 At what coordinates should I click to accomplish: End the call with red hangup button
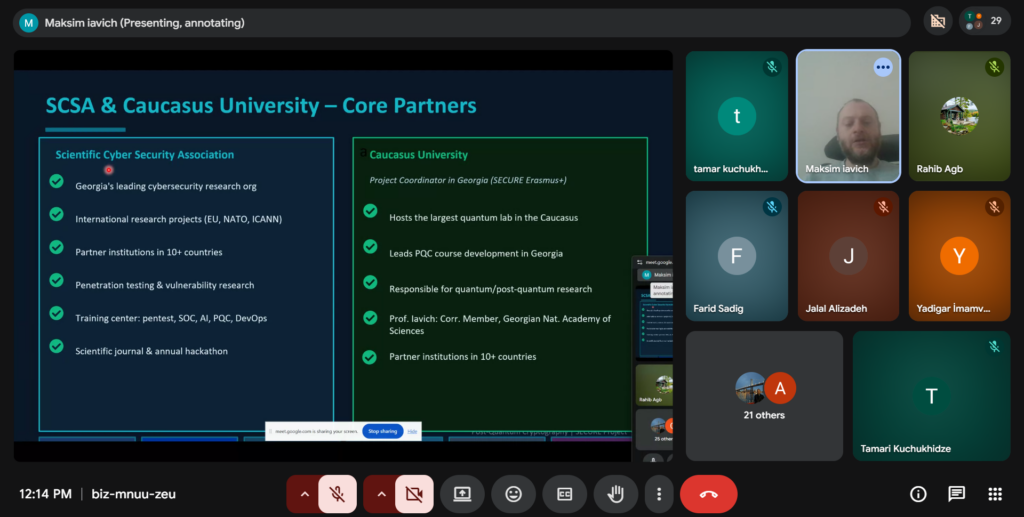tap(709, 494)
